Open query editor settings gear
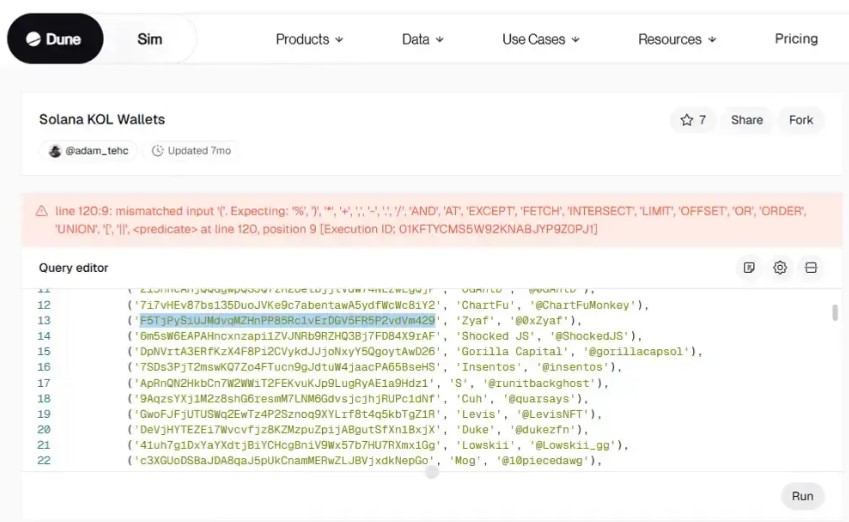The height and width of the screenshot is (522, 849). 780,267
